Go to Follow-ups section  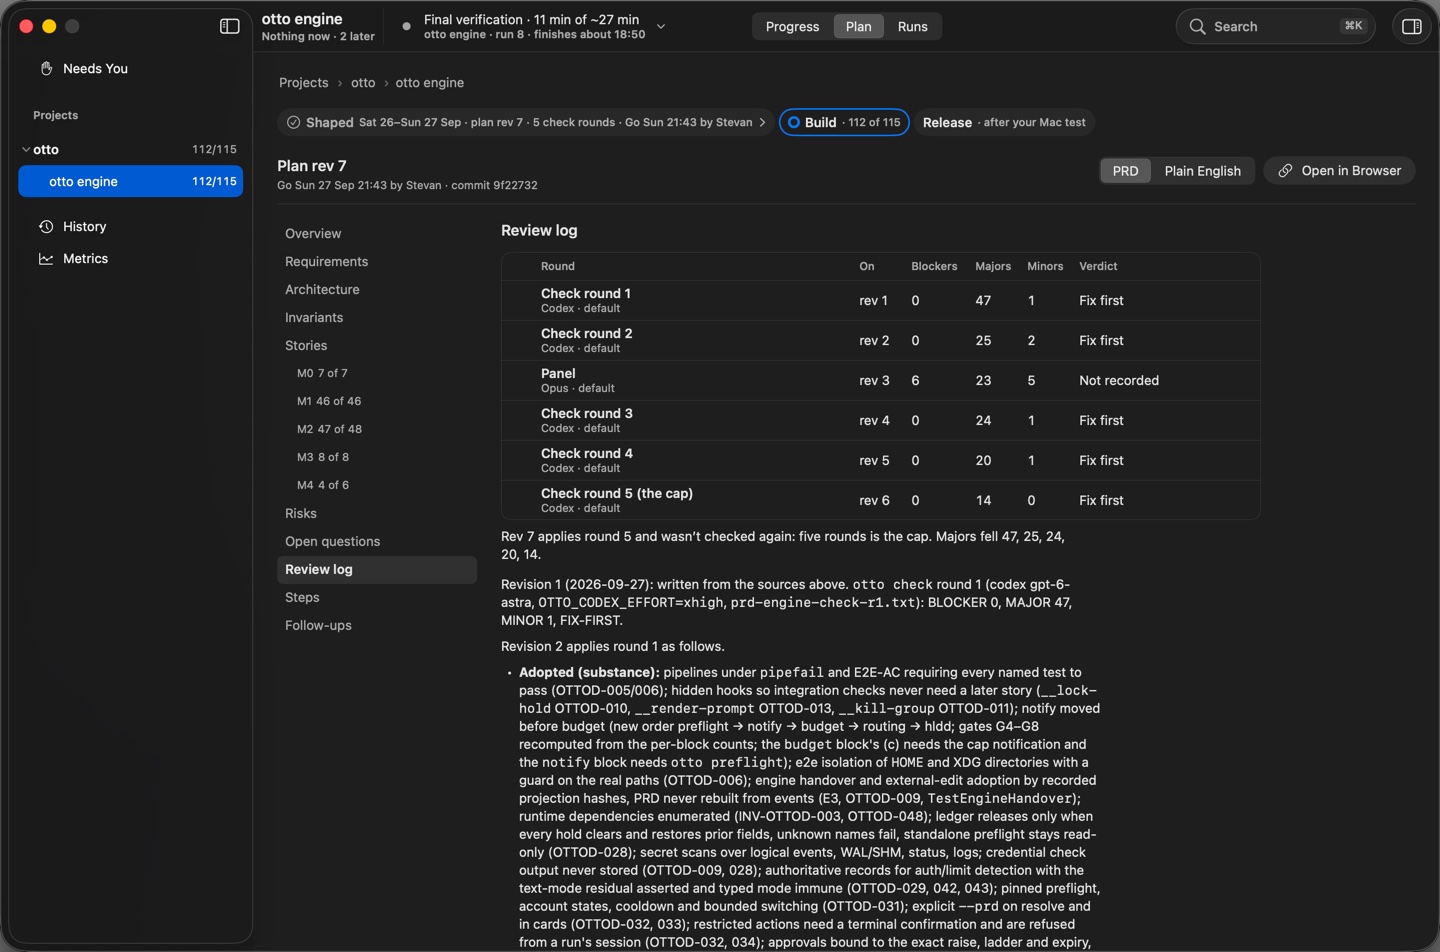[376, 625]
